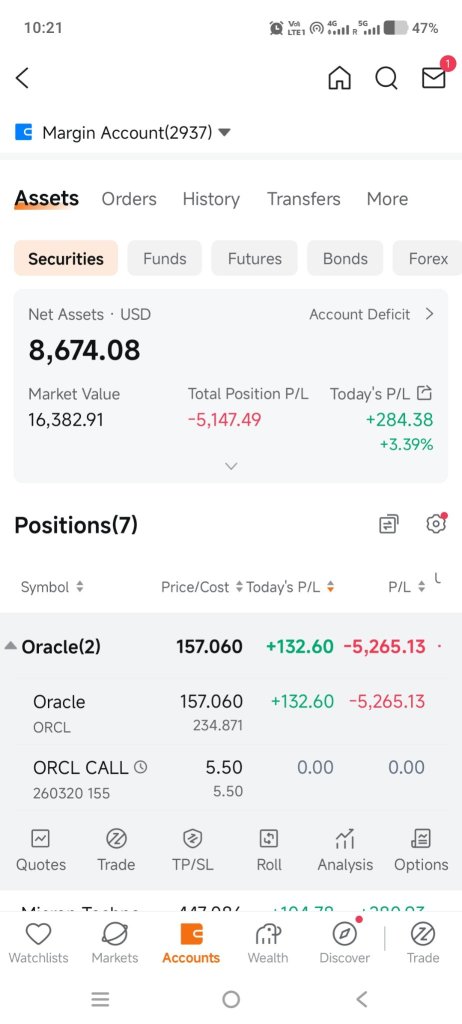The width and height of the screenshot is (462, 1024).
Task: Open Roll for the ORCL call
Action: 269,850
